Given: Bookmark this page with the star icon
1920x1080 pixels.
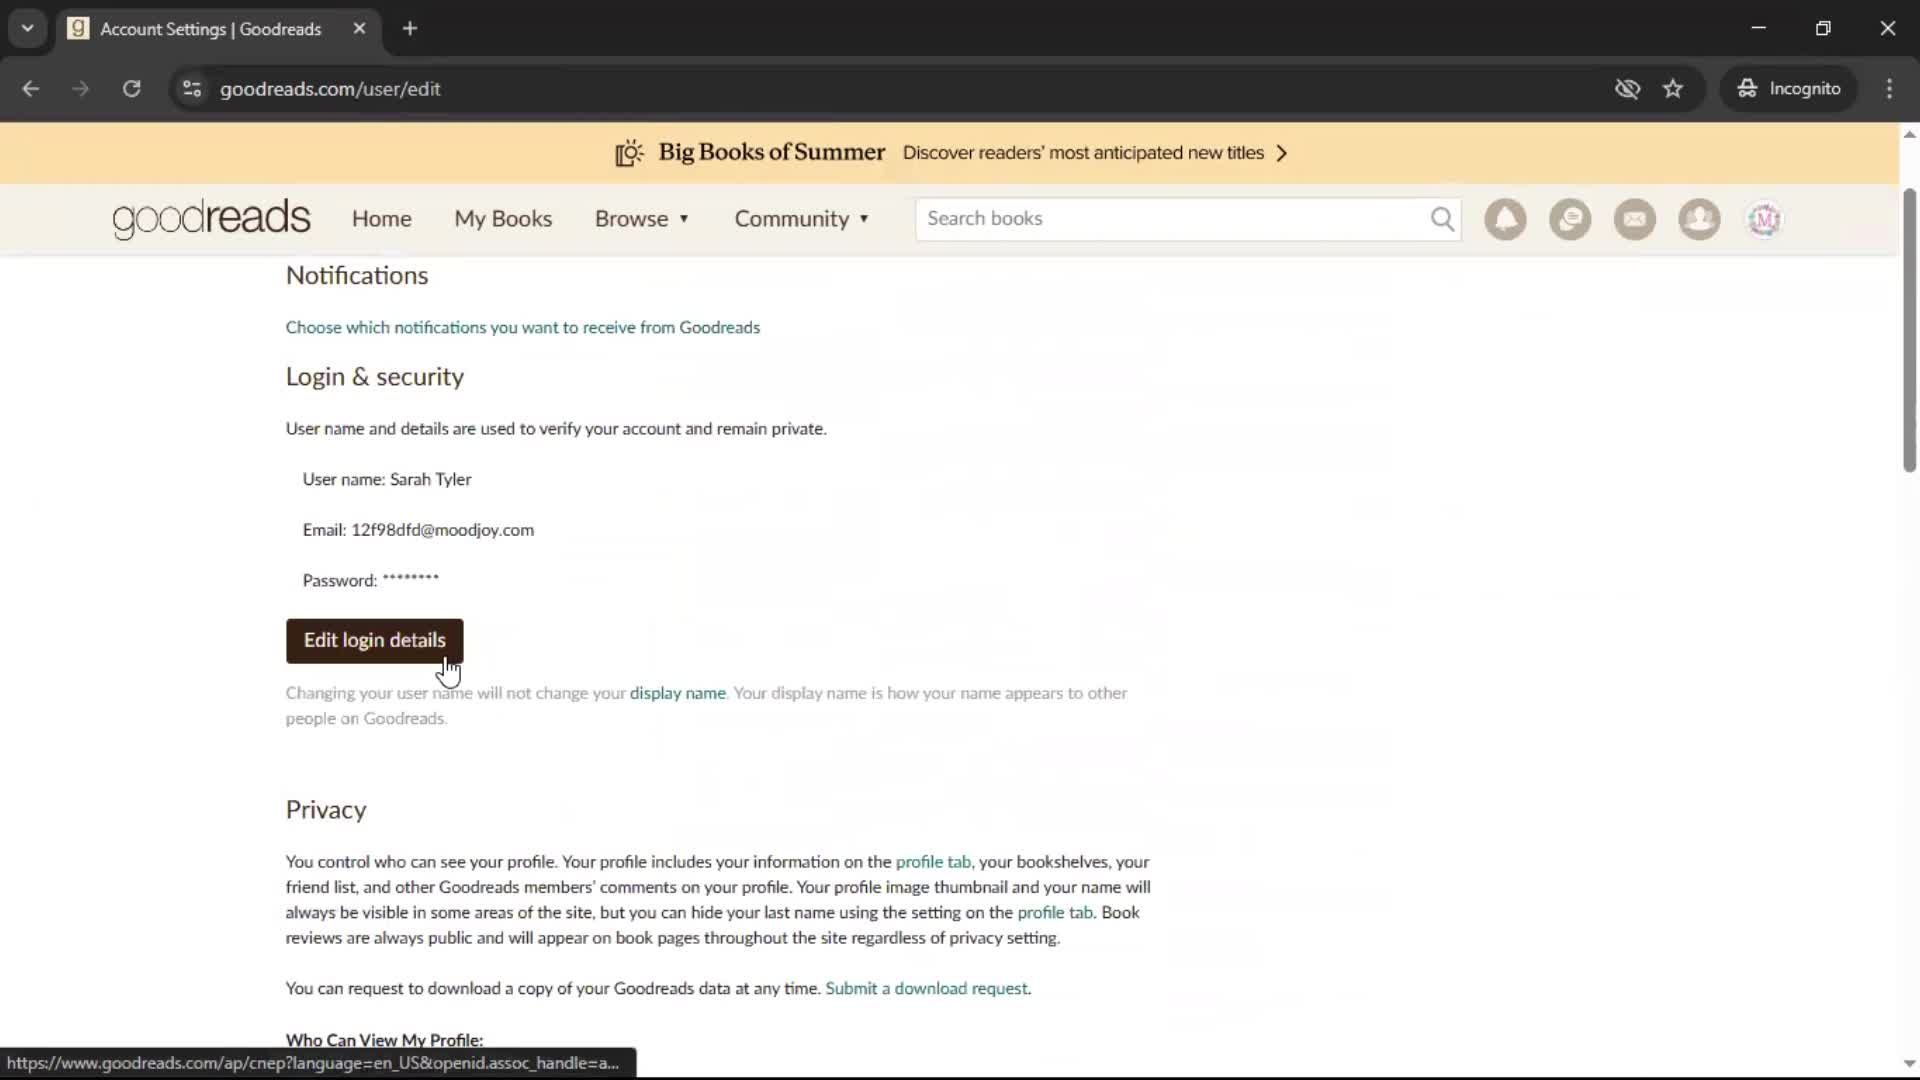Looking at the screenshot, I should click(1673, 89).
